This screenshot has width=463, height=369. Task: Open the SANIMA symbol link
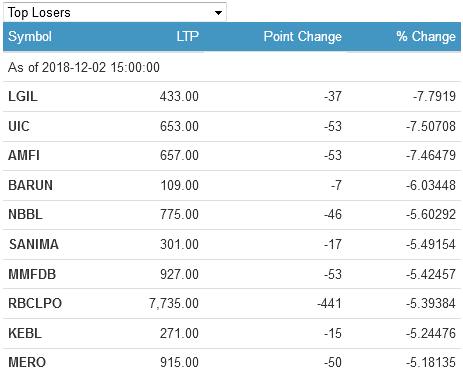click(x=34, y=244)
